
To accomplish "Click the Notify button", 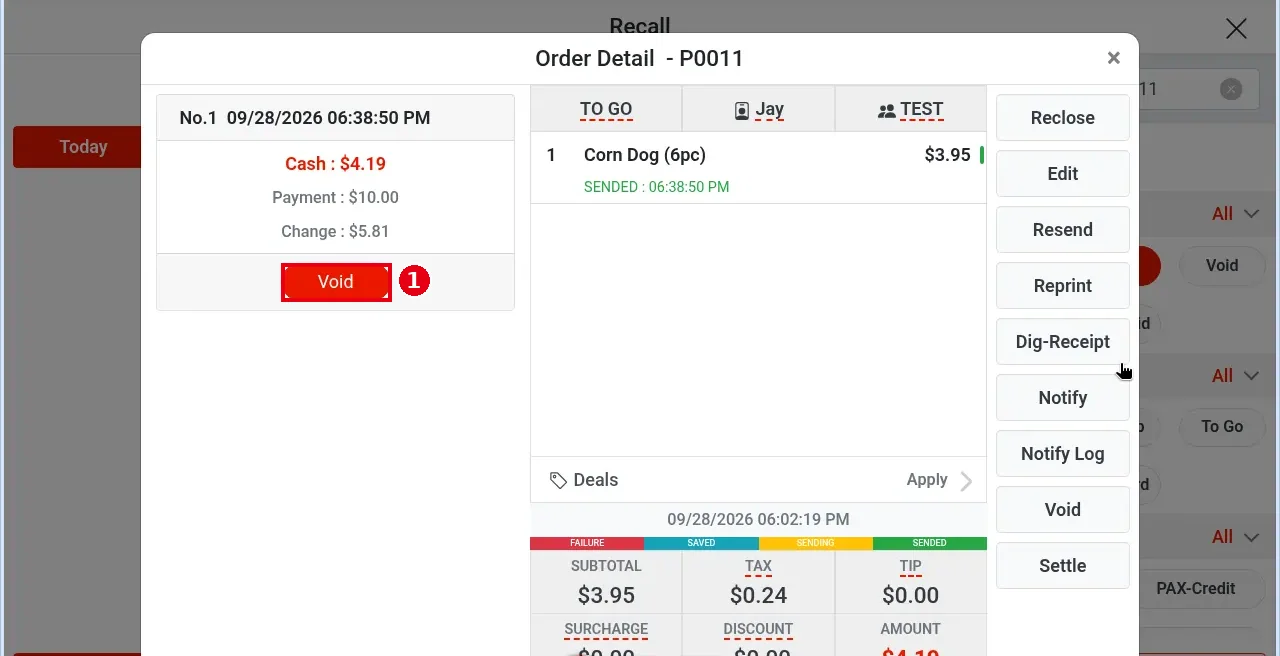I will tap(1062, 398).
